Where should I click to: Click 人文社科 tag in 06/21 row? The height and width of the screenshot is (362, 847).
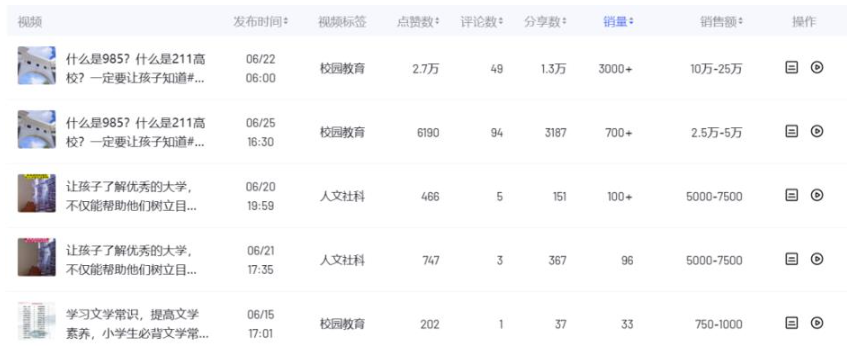click(342, 260)
